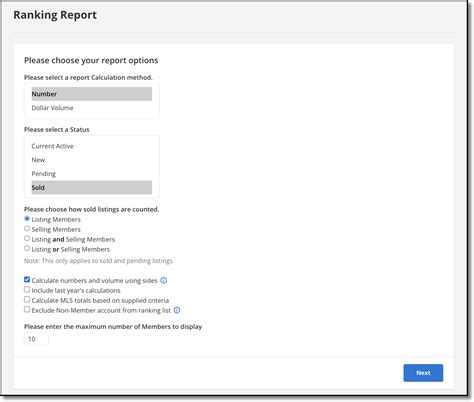Click the Next button
Screen dimensions: 474x402
pos(423,373)
